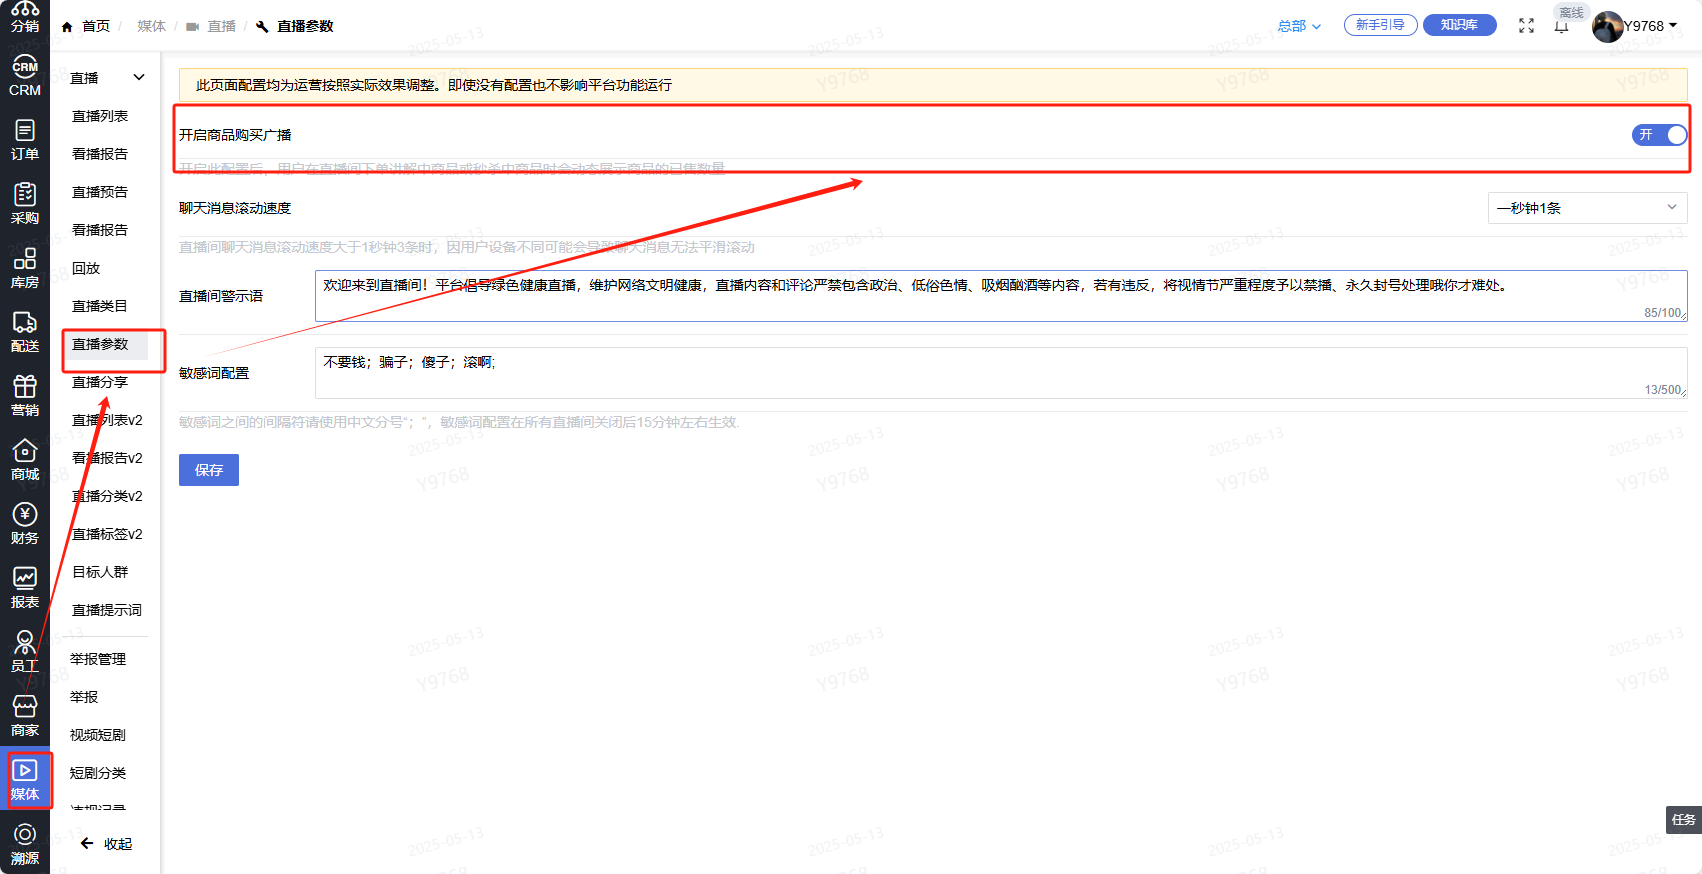
Task: Open the 聊天消息滚动速度 dropdown
Action: [1587, 208]
